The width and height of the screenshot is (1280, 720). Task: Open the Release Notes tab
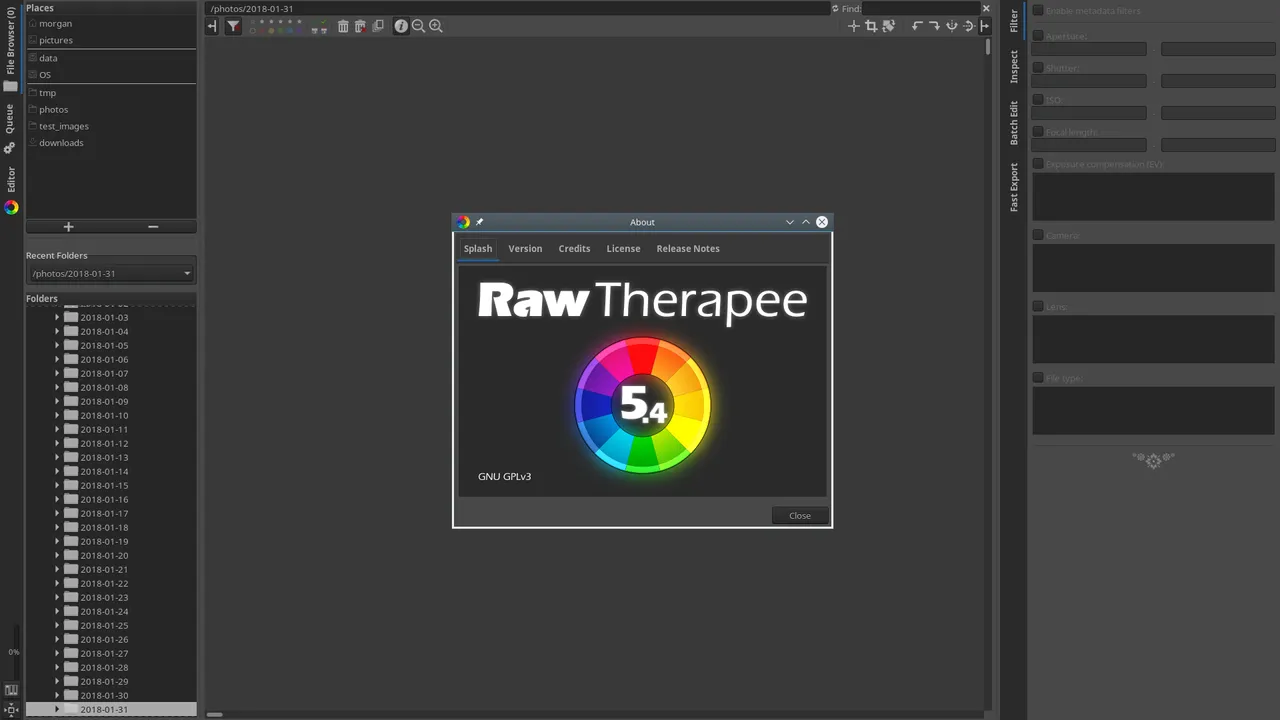[687, 249]
